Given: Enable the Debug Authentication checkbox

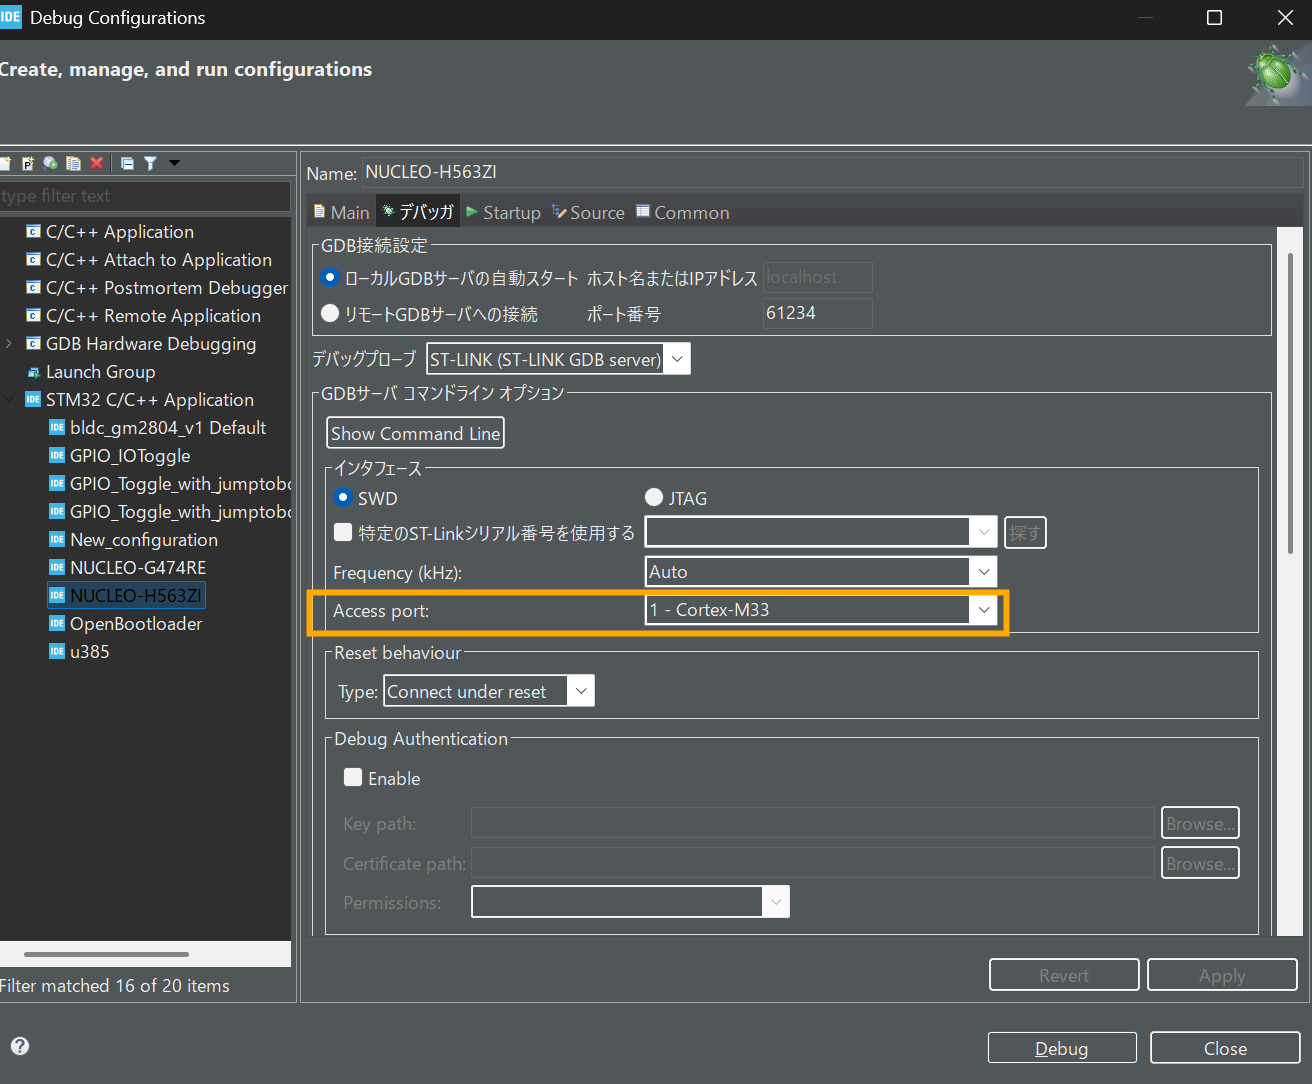Looking at the screenshot, I should click(x=353, y=778).
